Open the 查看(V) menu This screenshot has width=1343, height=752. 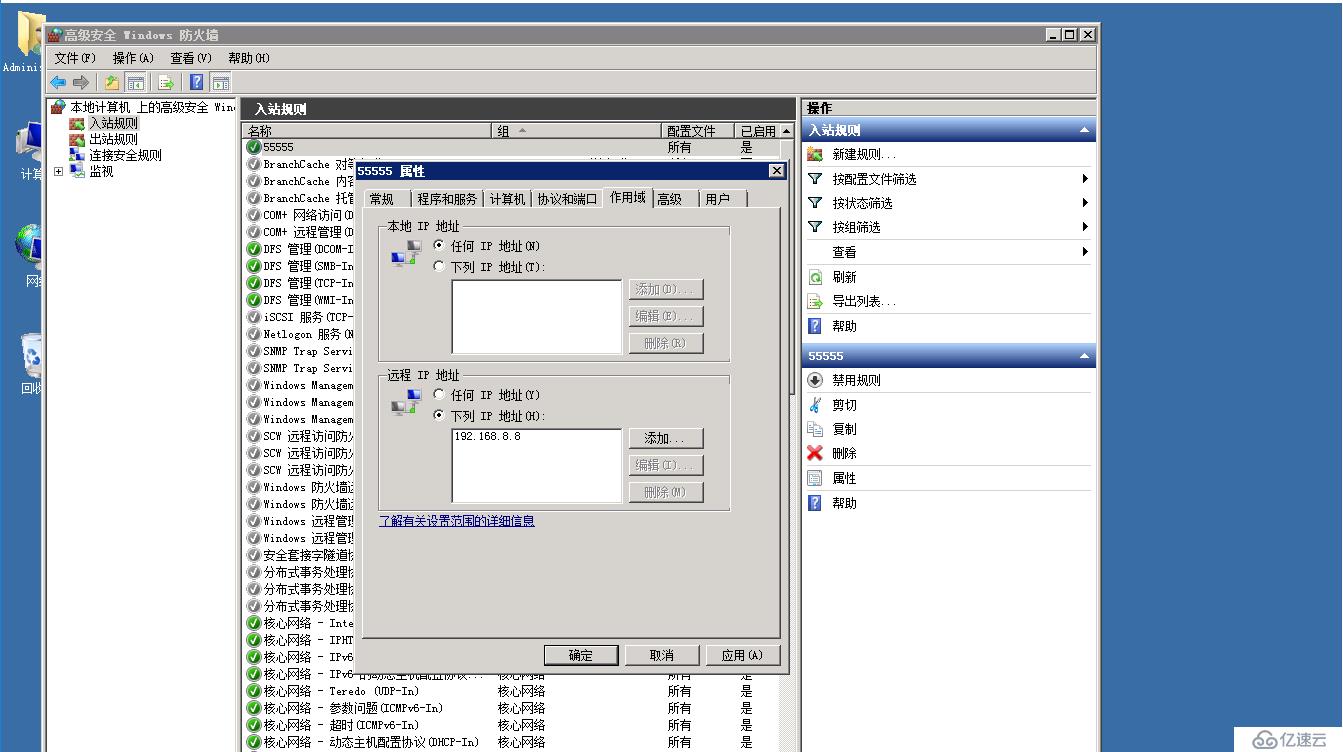coord(191,58)
